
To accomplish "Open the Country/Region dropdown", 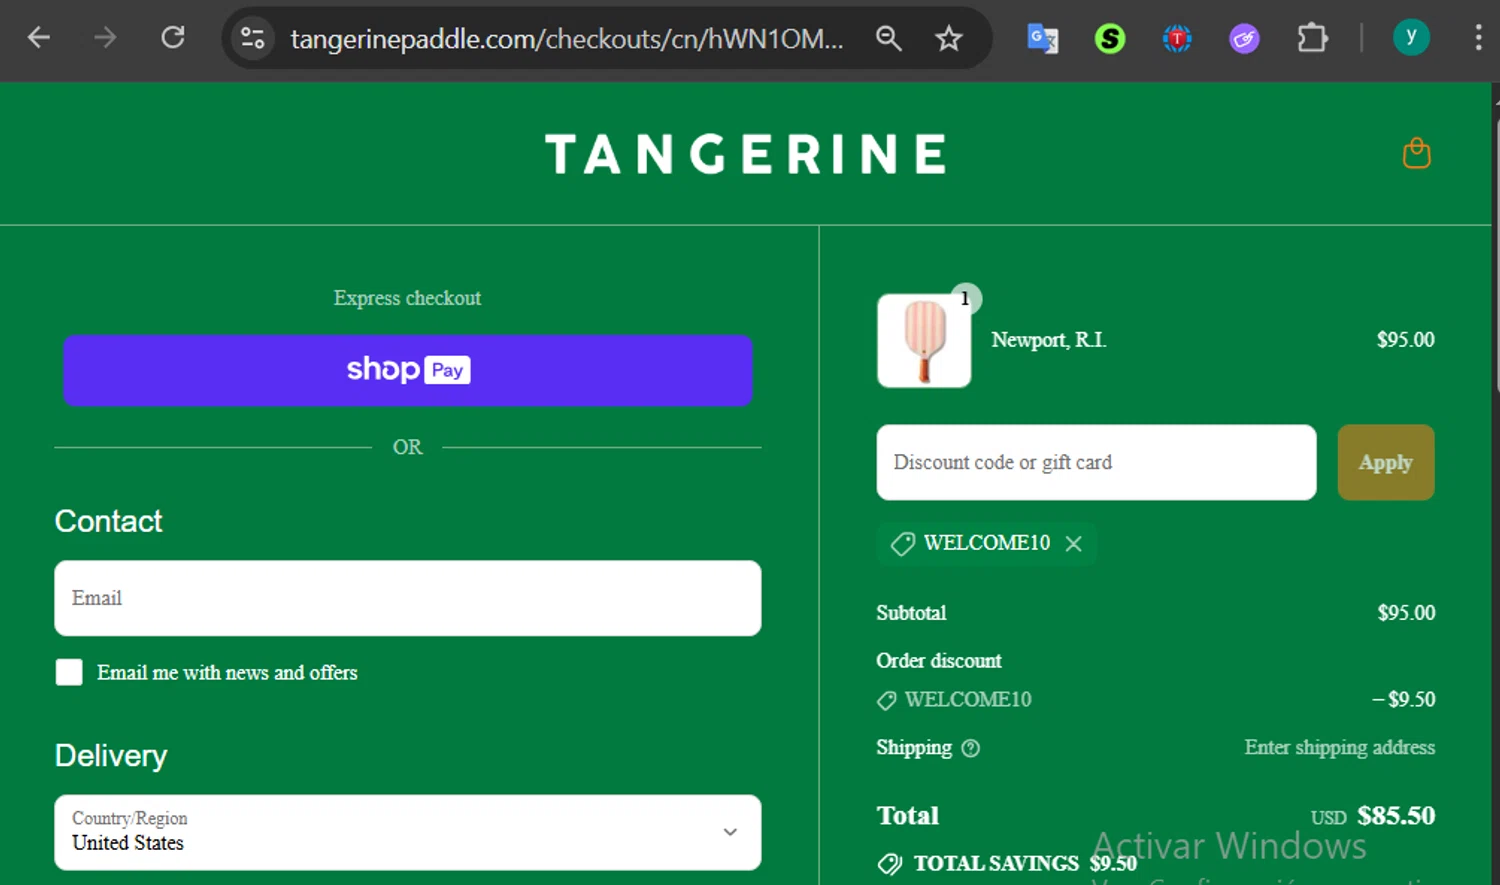I will coord(408,832).
